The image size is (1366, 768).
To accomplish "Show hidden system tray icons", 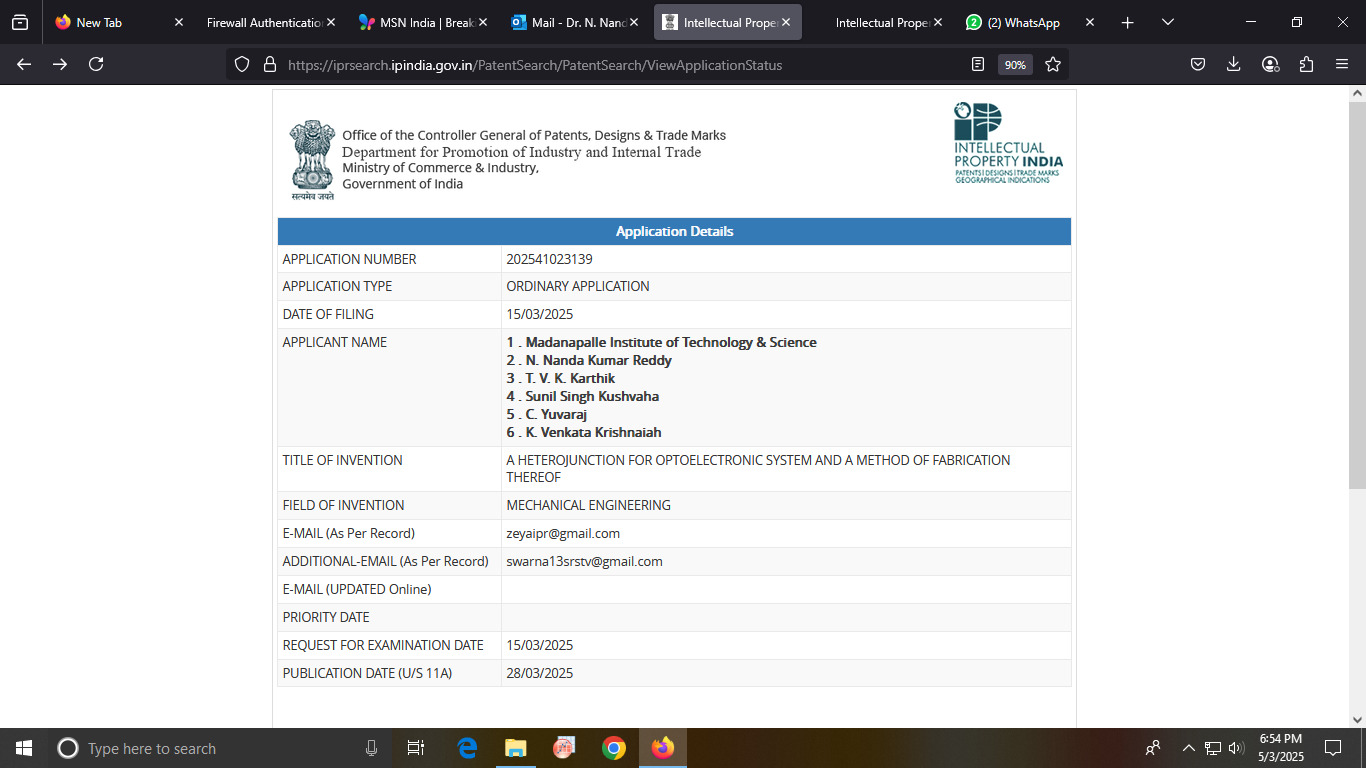I will [1188, 748].
